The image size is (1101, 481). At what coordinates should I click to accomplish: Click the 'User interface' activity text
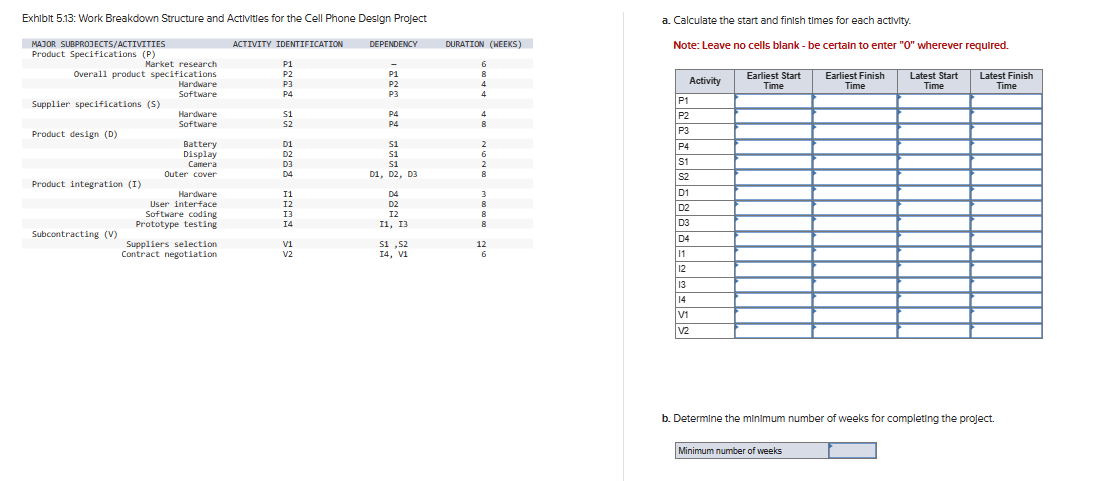point(183,204)
